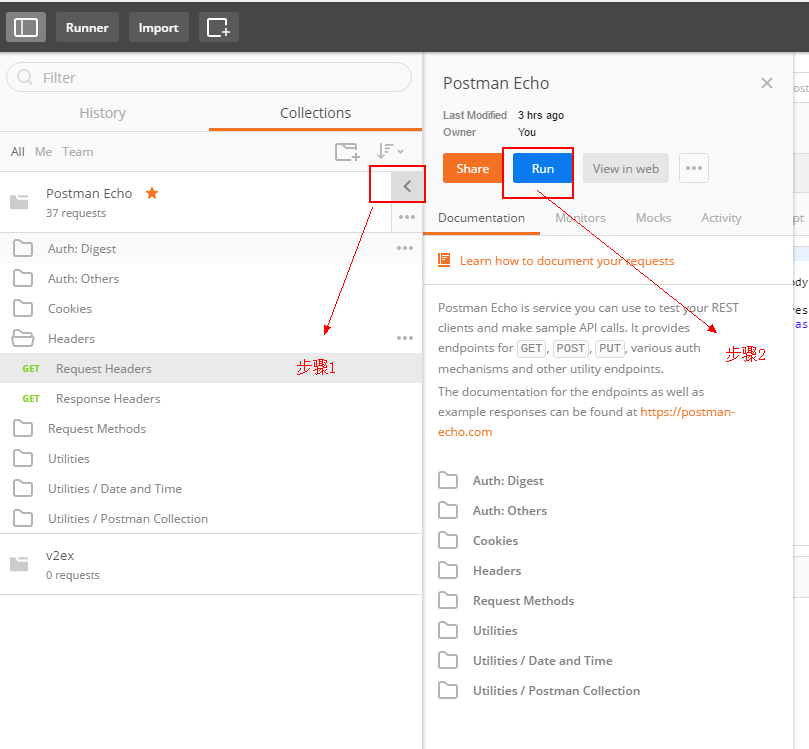
Task: Expand Utilities / Date and Time in sidebar
Action: 211,488
